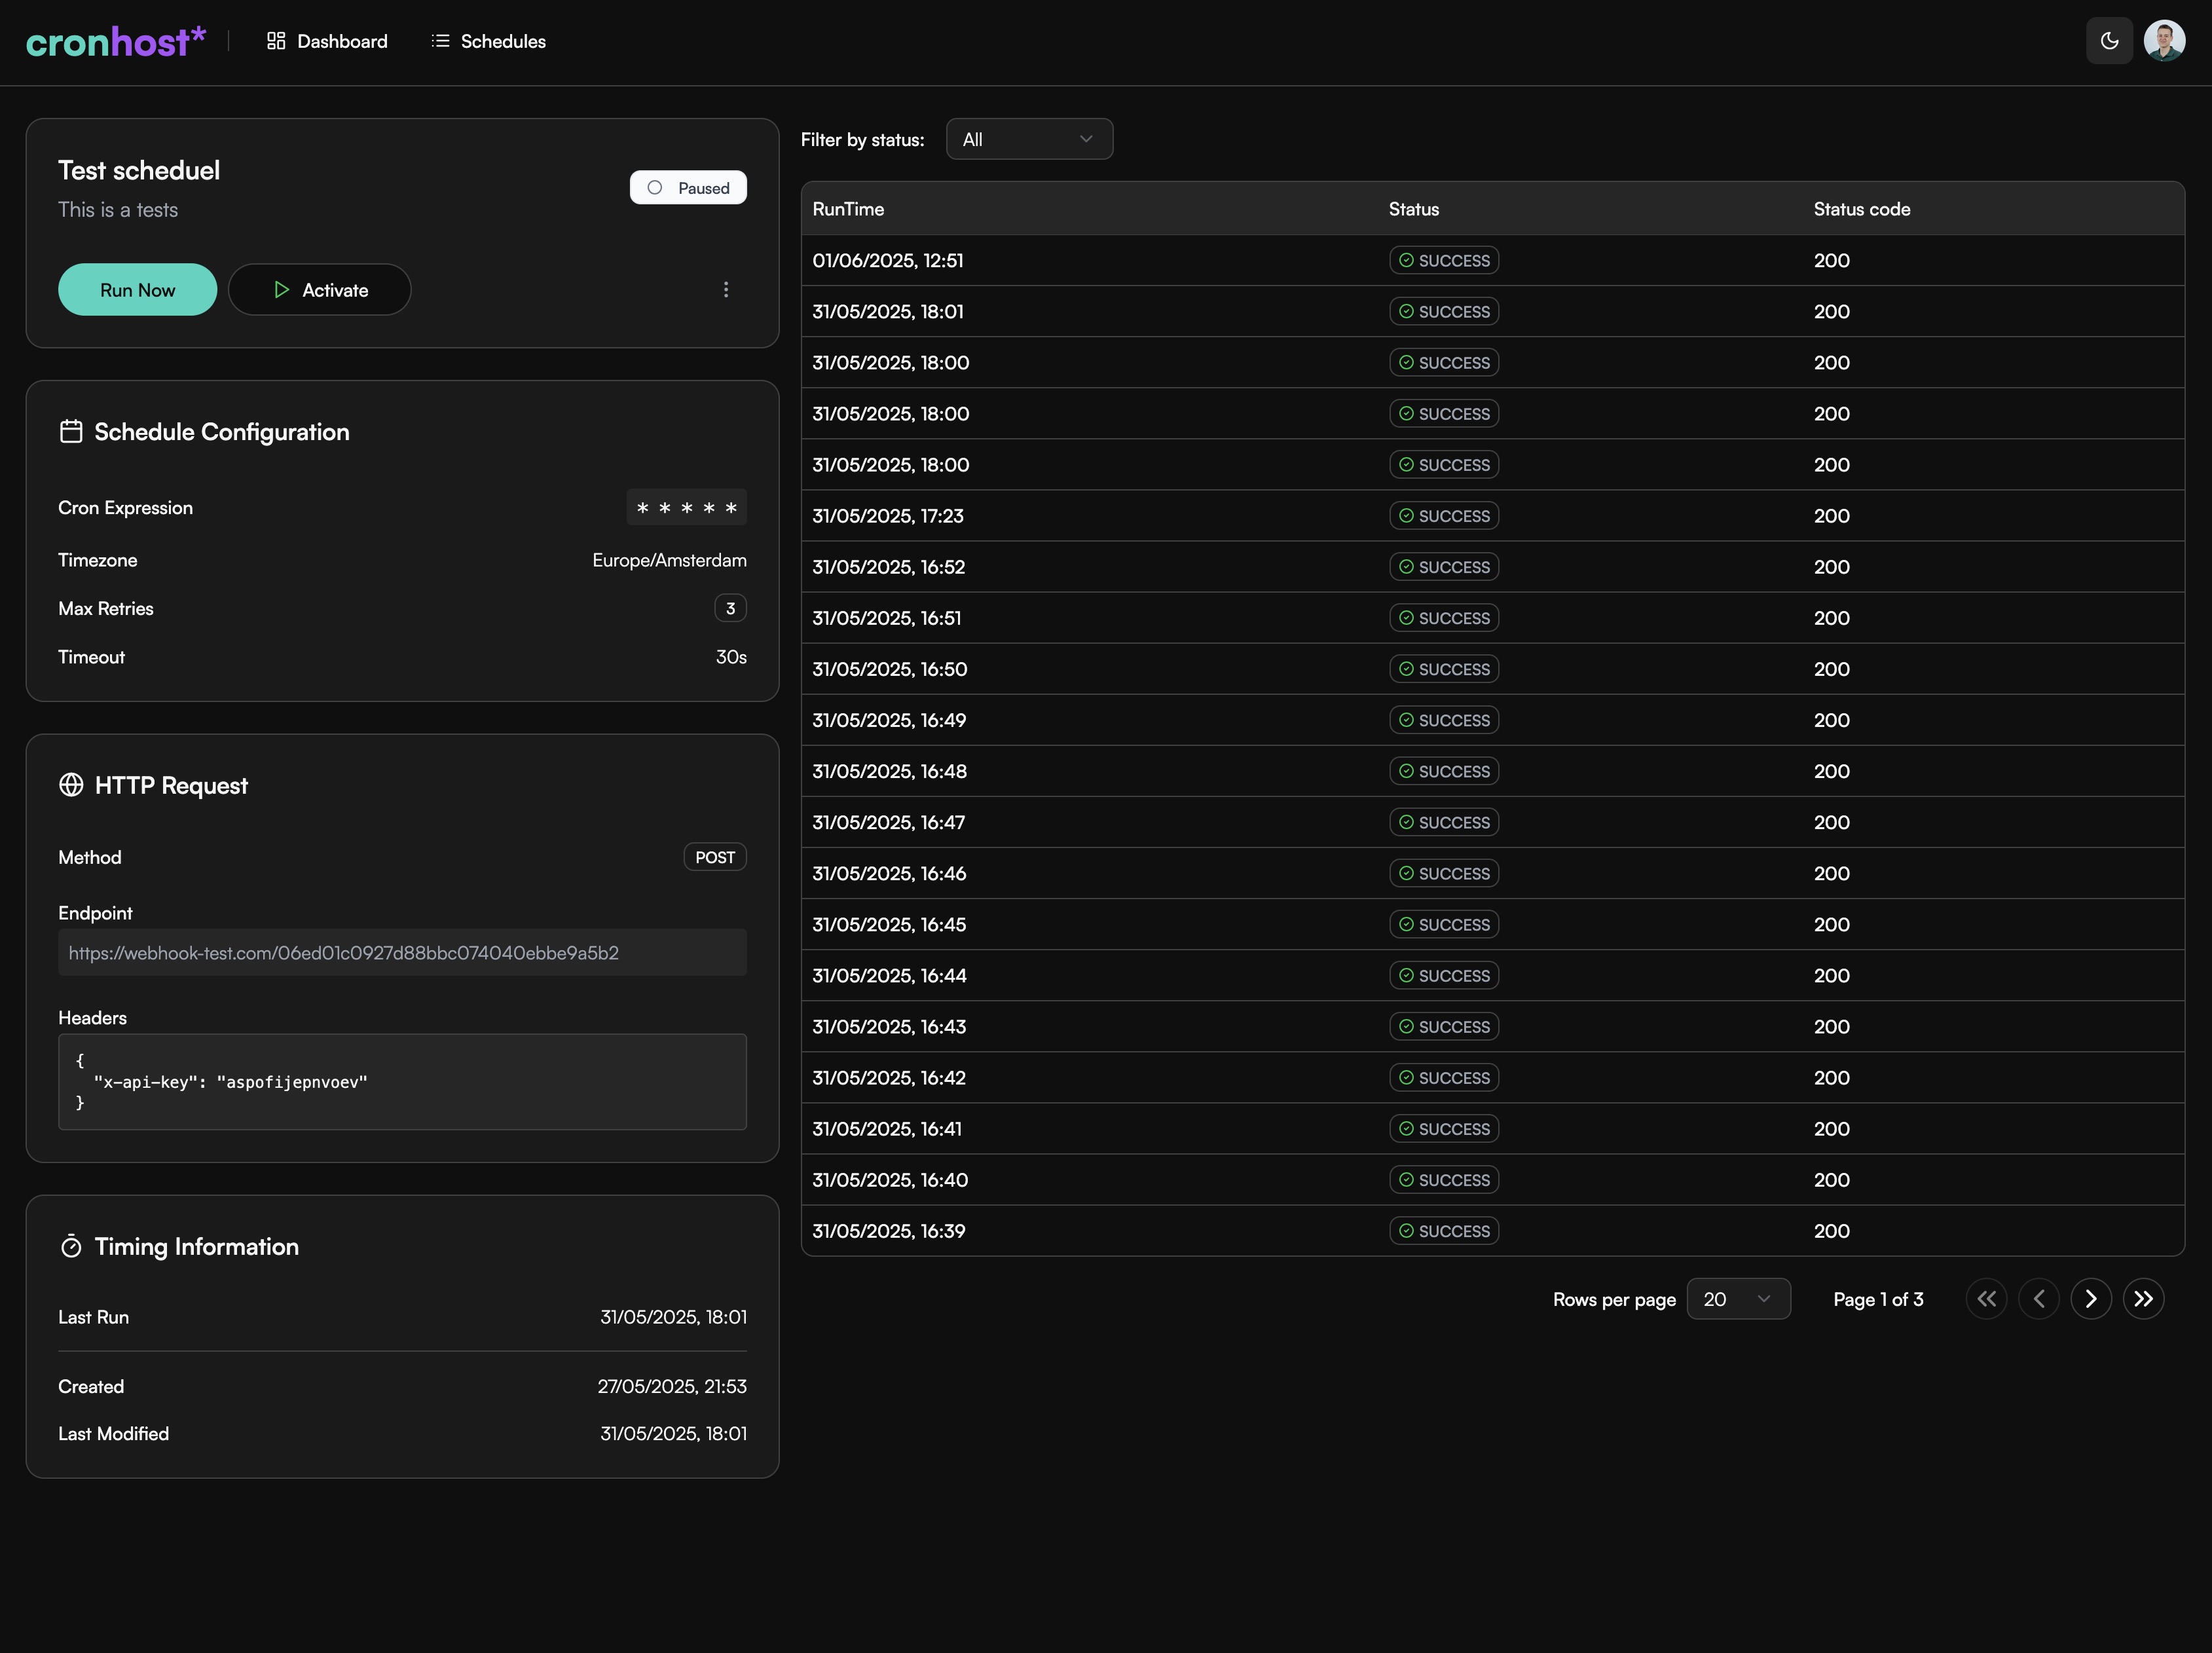
Task: Click the RunTime column header
Action: point(848,209)
